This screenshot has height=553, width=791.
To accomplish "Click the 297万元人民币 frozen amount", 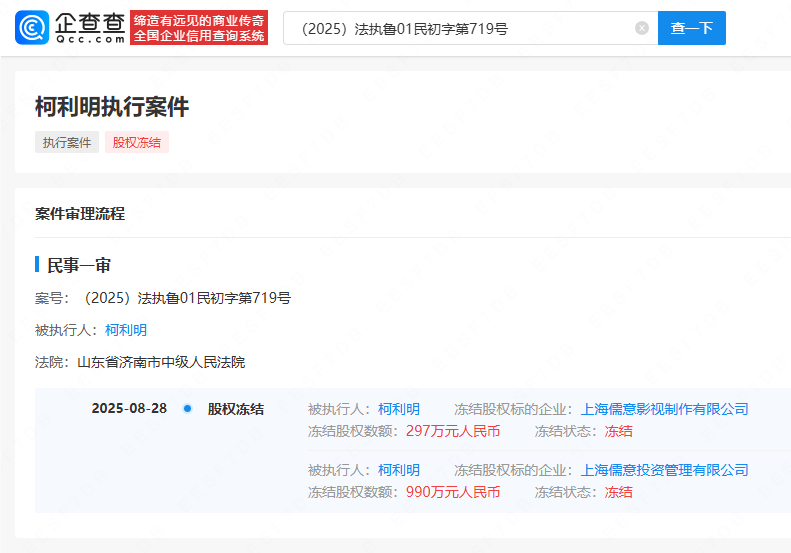I will (453, 431).
